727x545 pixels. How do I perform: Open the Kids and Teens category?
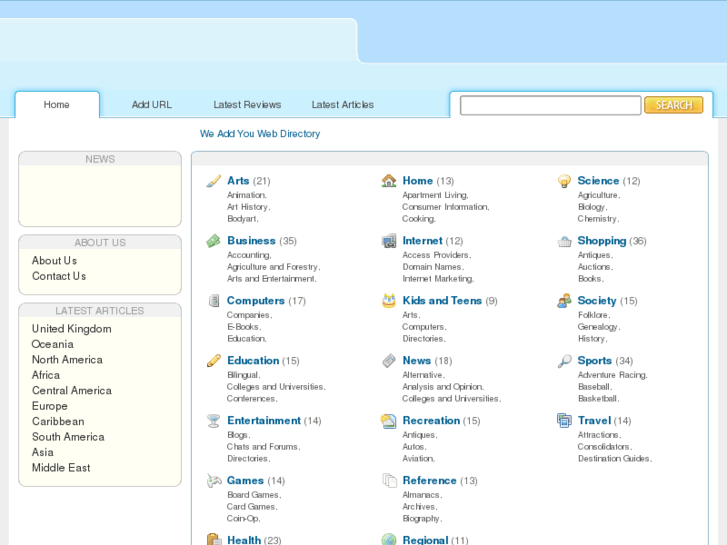pos(442,301)
